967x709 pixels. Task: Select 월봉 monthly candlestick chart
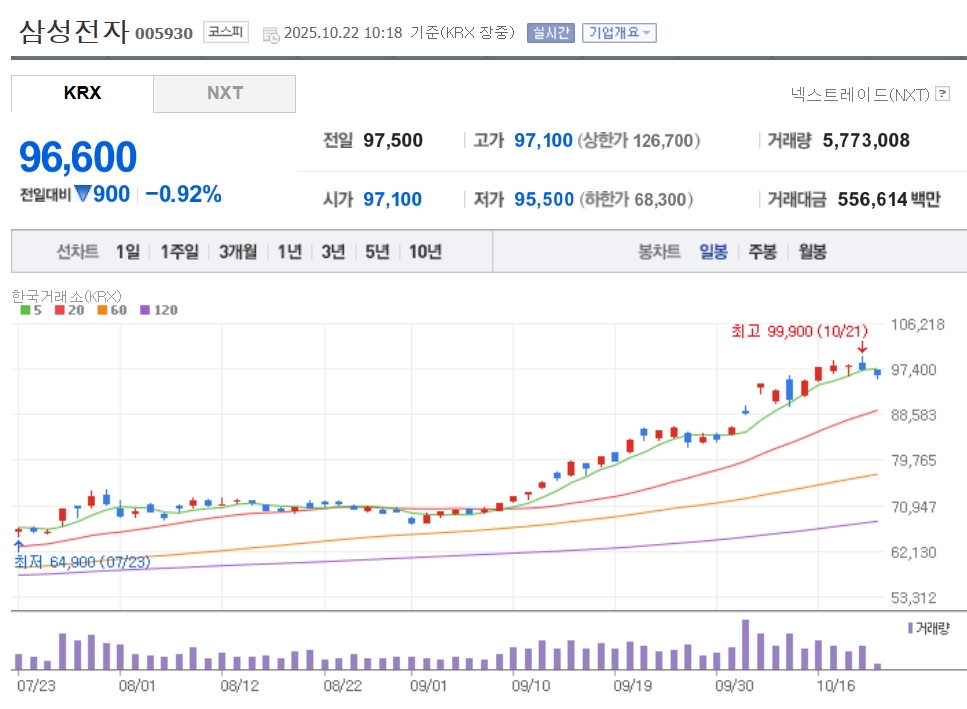pos(812,252)
